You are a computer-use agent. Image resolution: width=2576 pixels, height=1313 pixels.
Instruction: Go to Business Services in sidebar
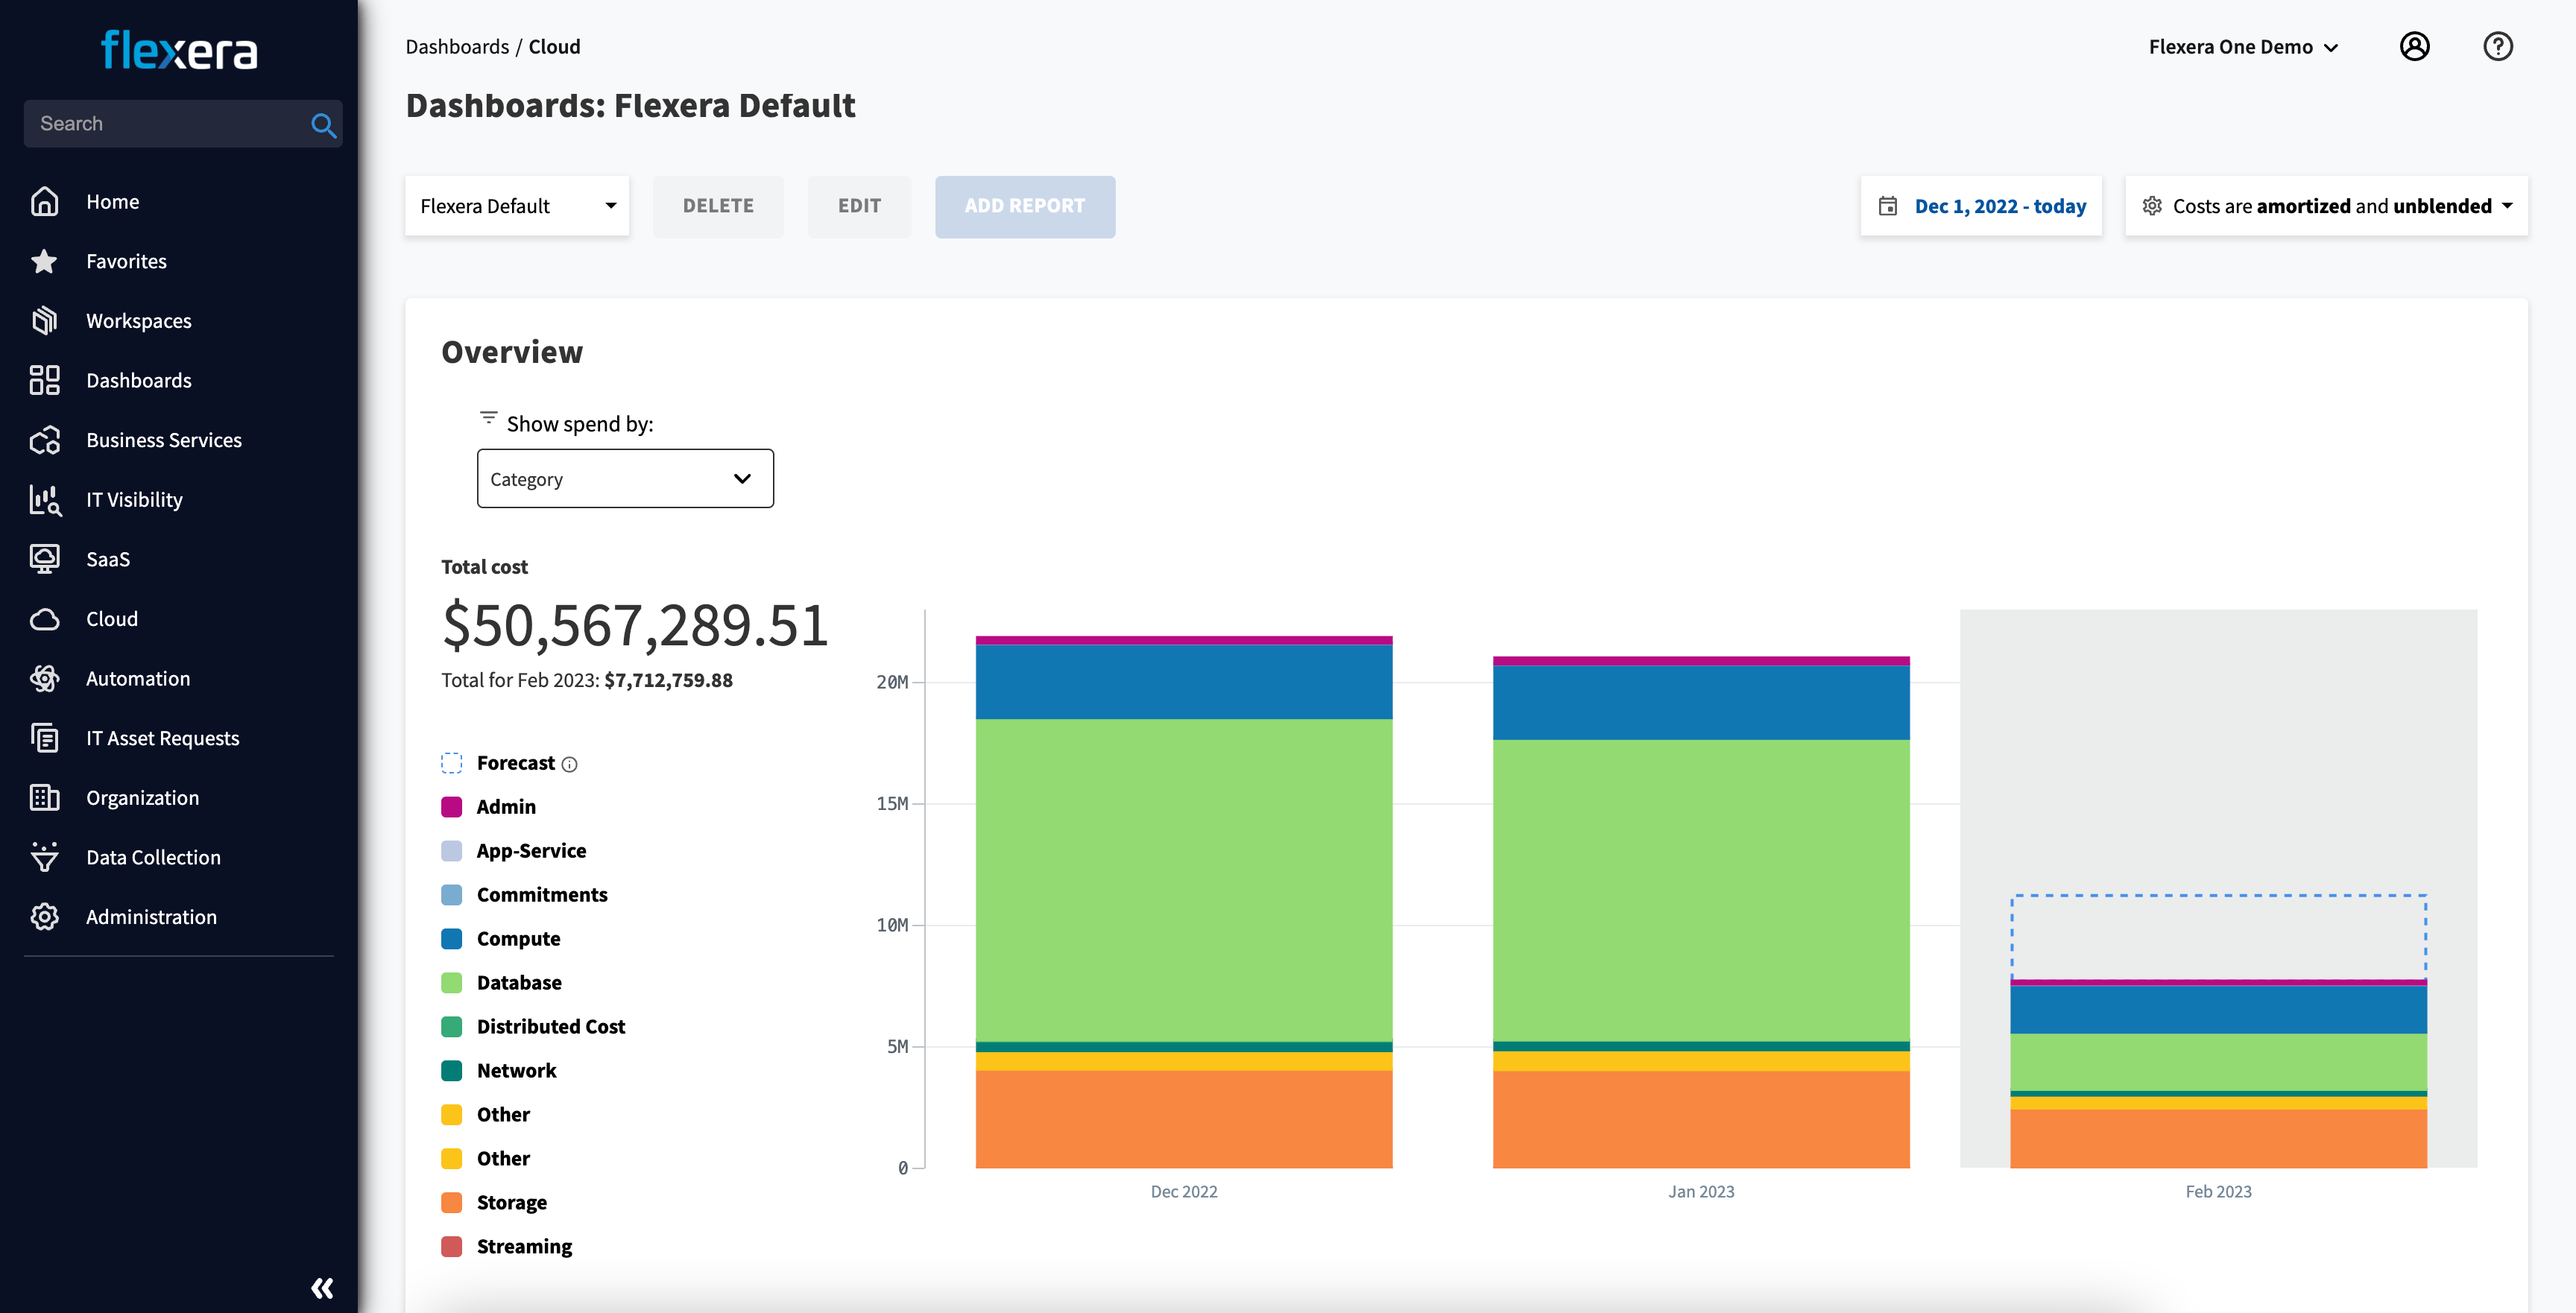tap(164, 440)
